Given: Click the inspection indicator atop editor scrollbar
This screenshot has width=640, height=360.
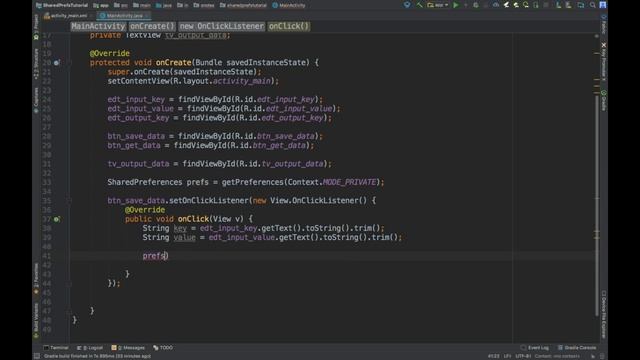Looking at the screenshot, I should 597,36.
